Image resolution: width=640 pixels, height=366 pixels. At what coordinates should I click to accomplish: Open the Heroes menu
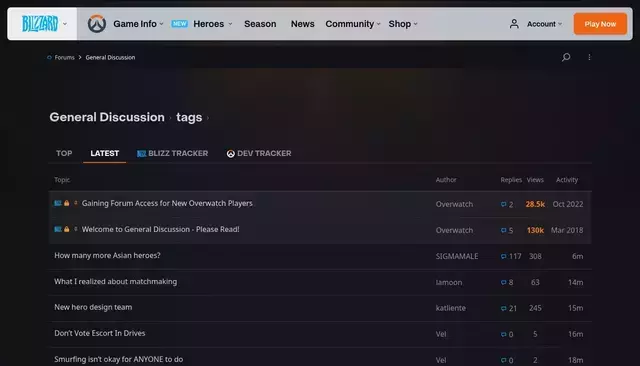213,24
